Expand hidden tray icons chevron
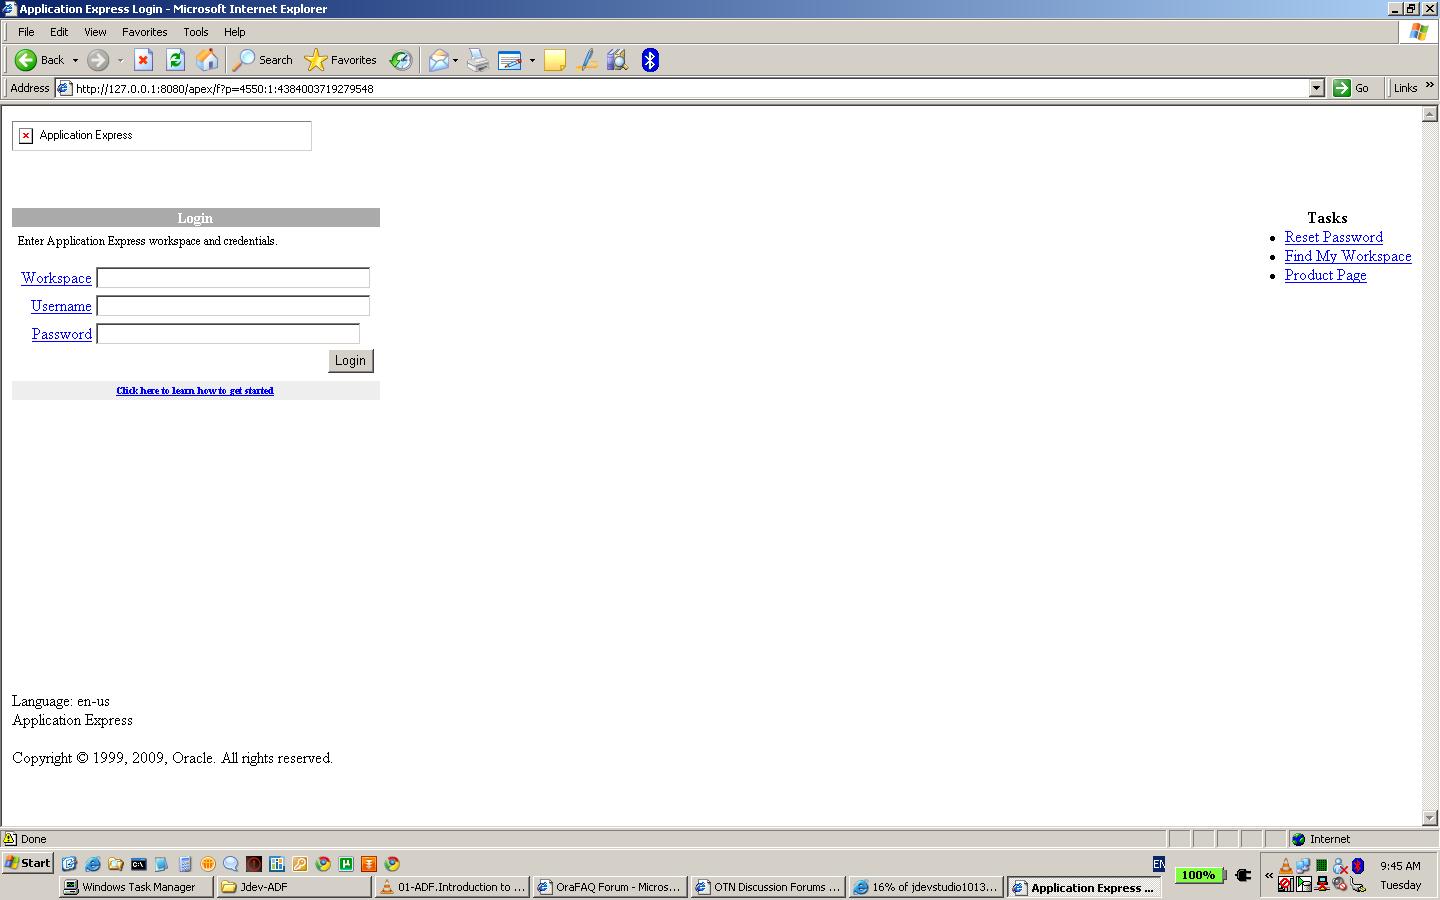Viewport: 1440px width, 900px height. click(1269, 876)
